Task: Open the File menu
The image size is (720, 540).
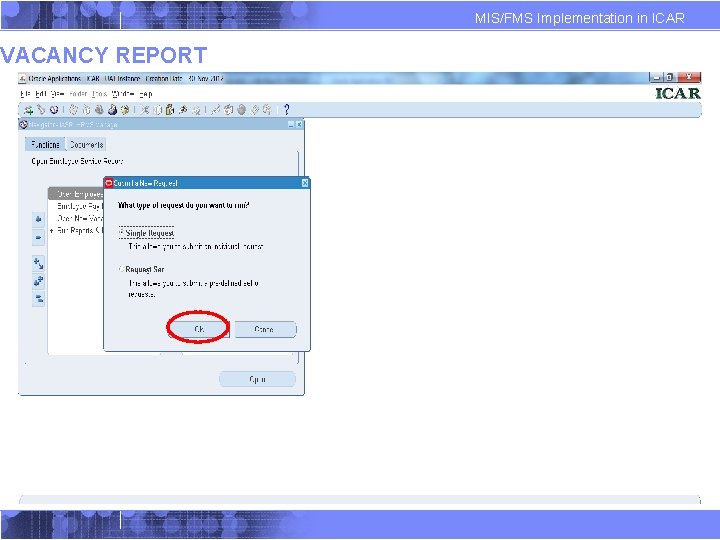Action: click(x=25, y=94)
